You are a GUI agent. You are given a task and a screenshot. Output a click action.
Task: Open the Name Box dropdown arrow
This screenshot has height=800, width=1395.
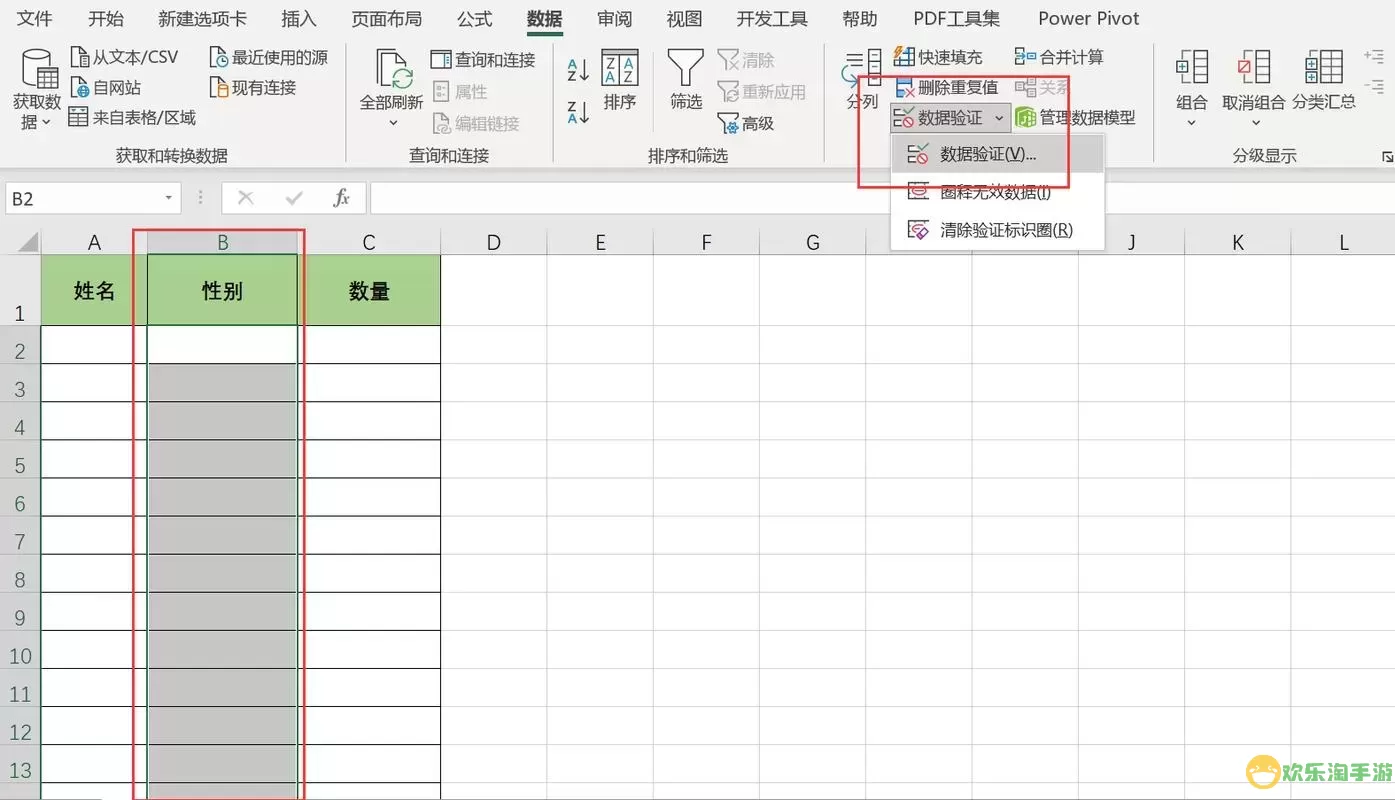pyautogui.click(x=168, y=198)
